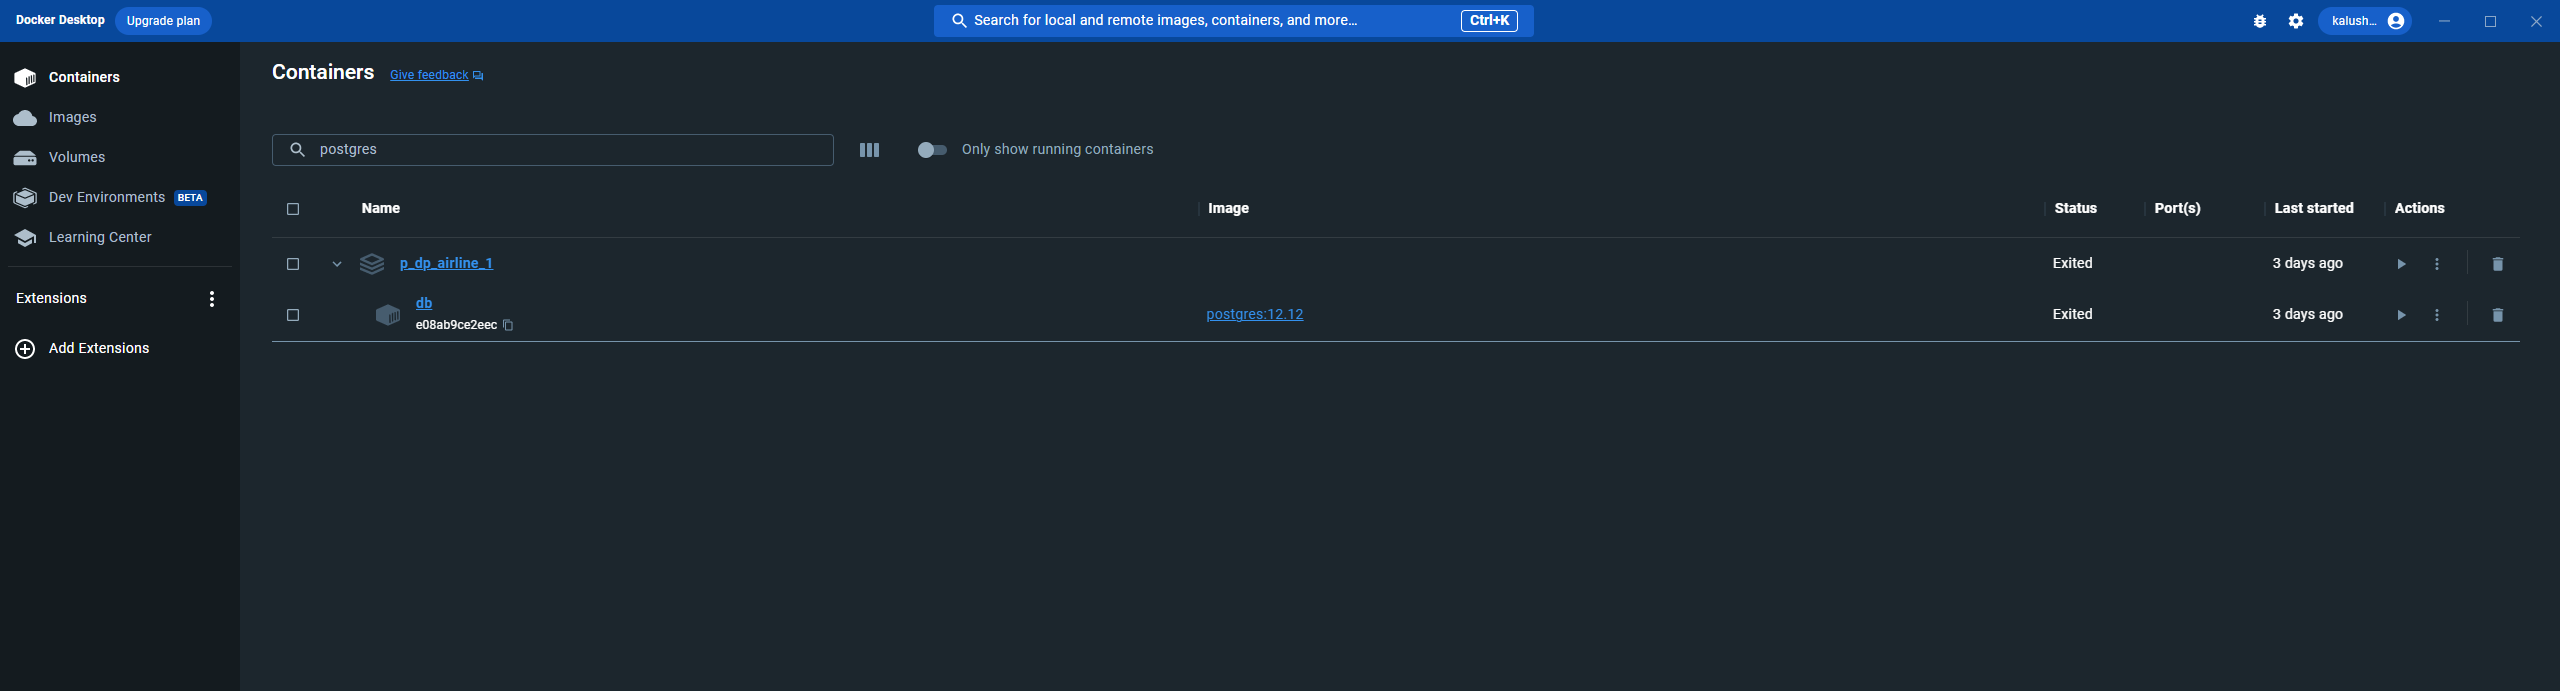Click the Dev Environments icon in sidebar
This screenshot has height=691, width=2560.
point(25,198)
